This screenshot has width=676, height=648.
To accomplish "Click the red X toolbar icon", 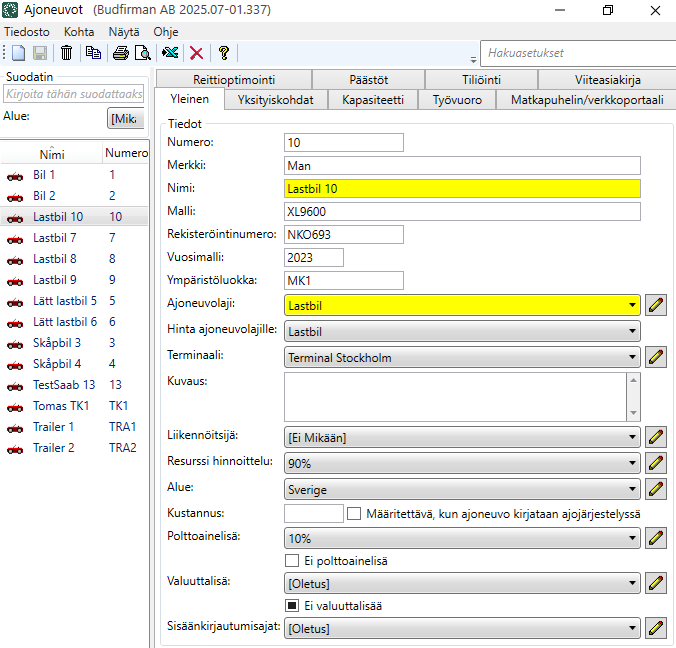I will tap(197, 53).
